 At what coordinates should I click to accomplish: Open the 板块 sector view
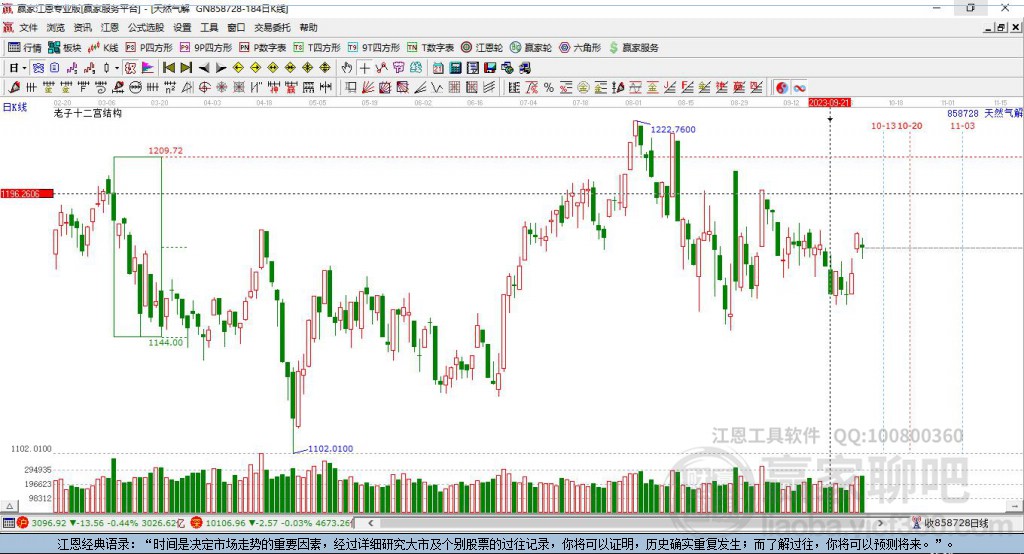click(x=64, y=48)
